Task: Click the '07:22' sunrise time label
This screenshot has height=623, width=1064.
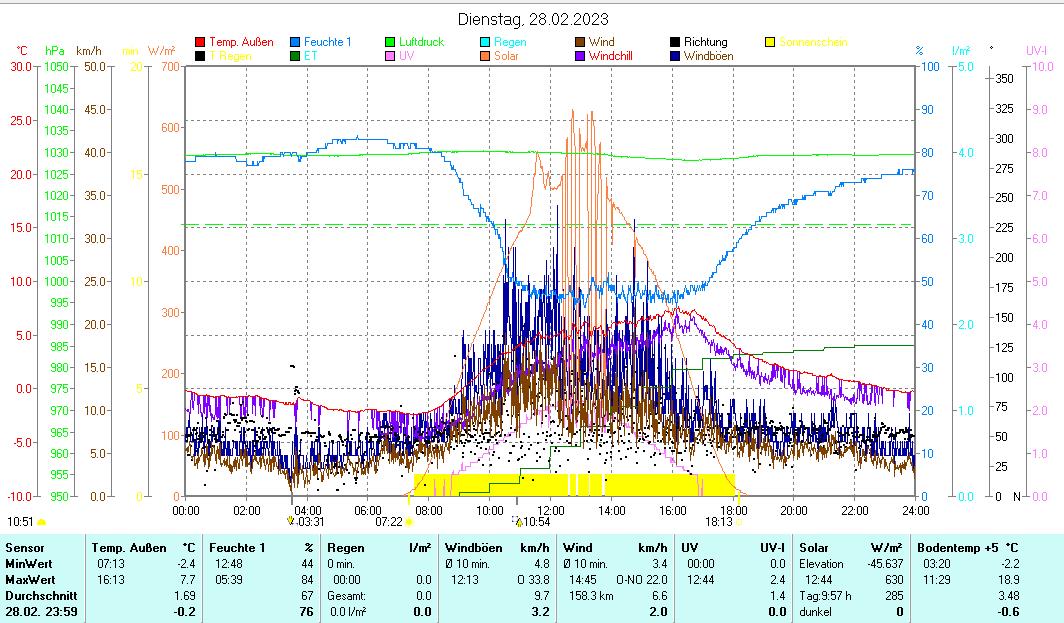Action: [x=389, y=522]
